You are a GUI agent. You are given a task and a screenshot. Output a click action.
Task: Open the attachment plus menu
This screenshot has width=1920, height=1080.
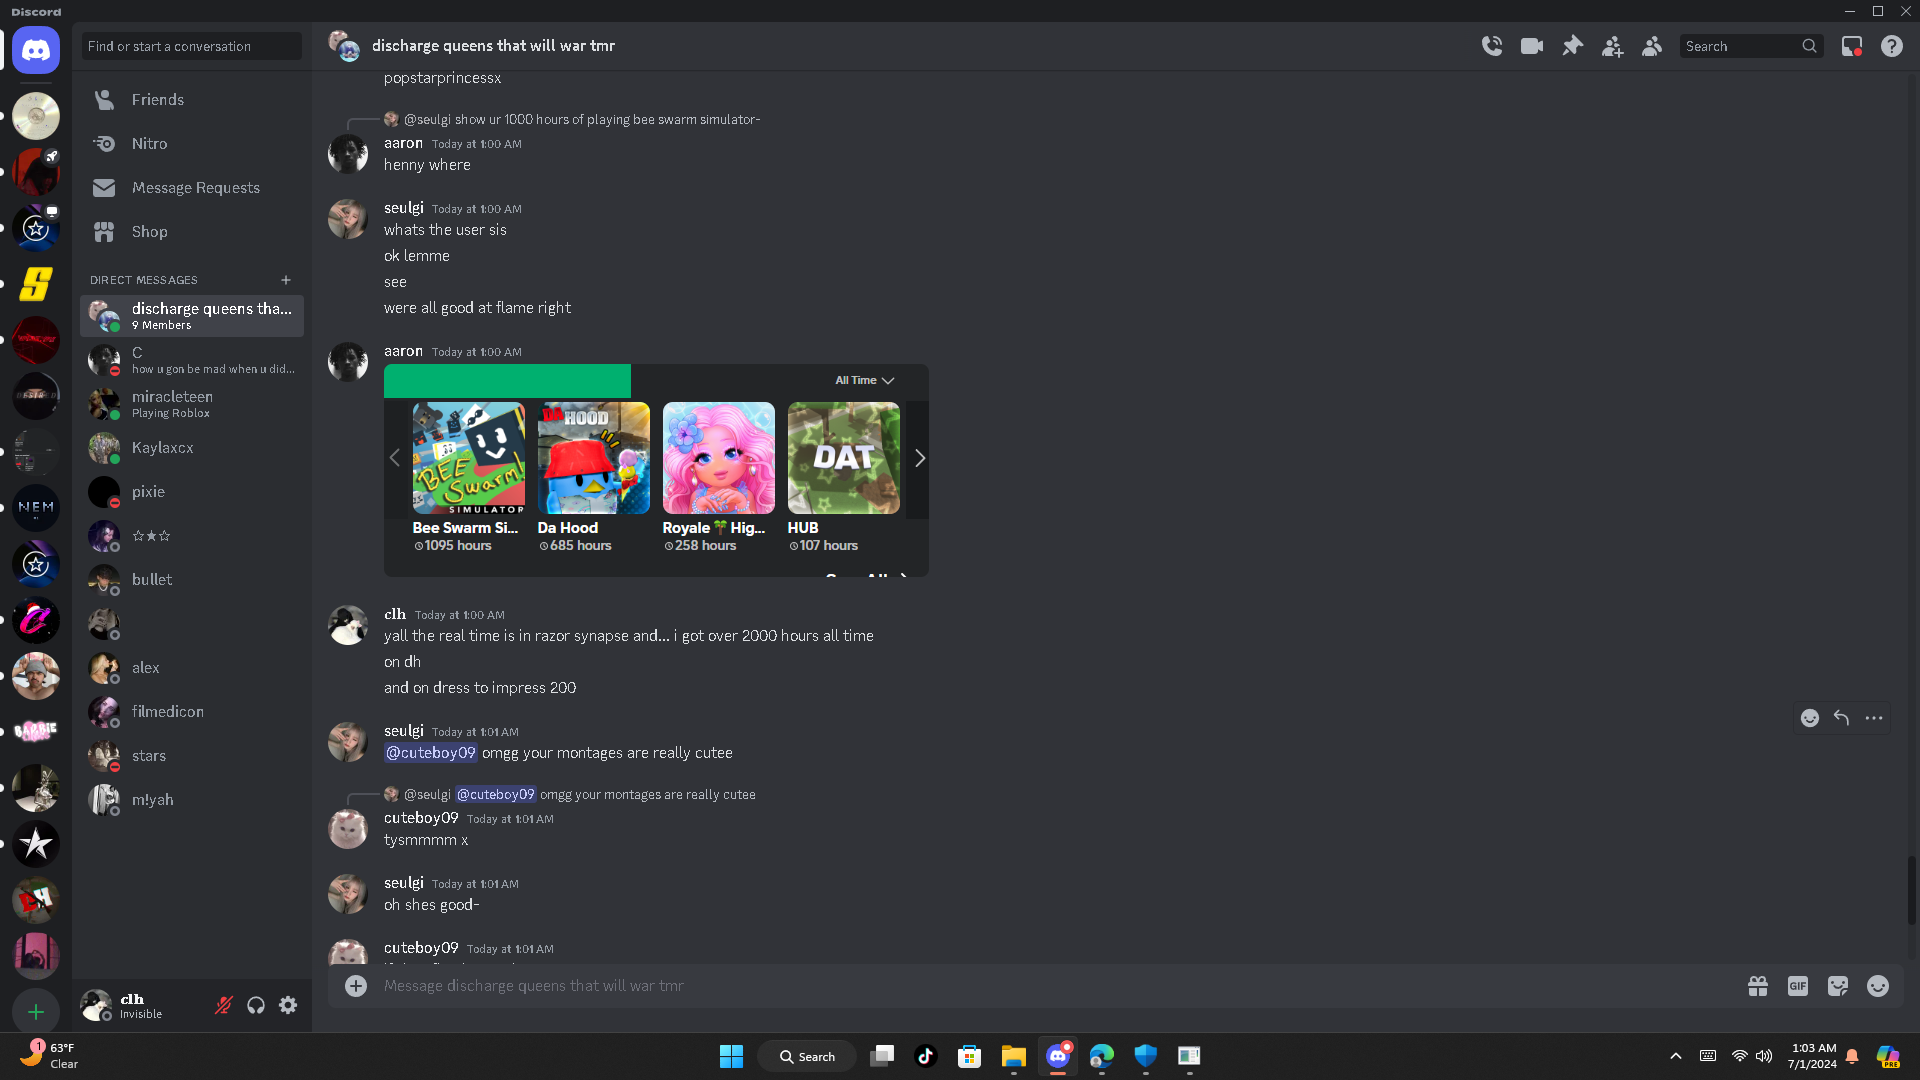point(356,986)
